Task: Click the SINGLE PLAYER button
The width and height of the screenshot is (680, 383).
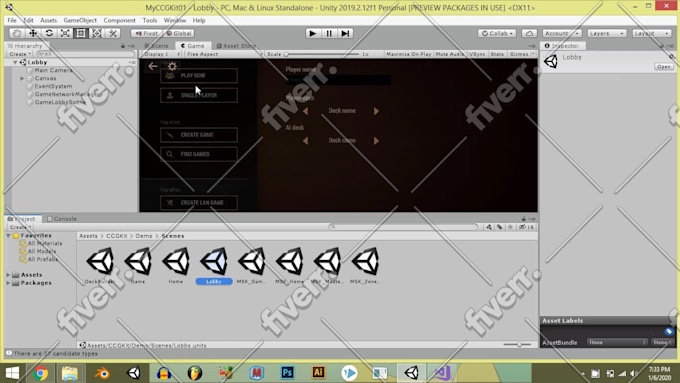Action: (199, 95)
